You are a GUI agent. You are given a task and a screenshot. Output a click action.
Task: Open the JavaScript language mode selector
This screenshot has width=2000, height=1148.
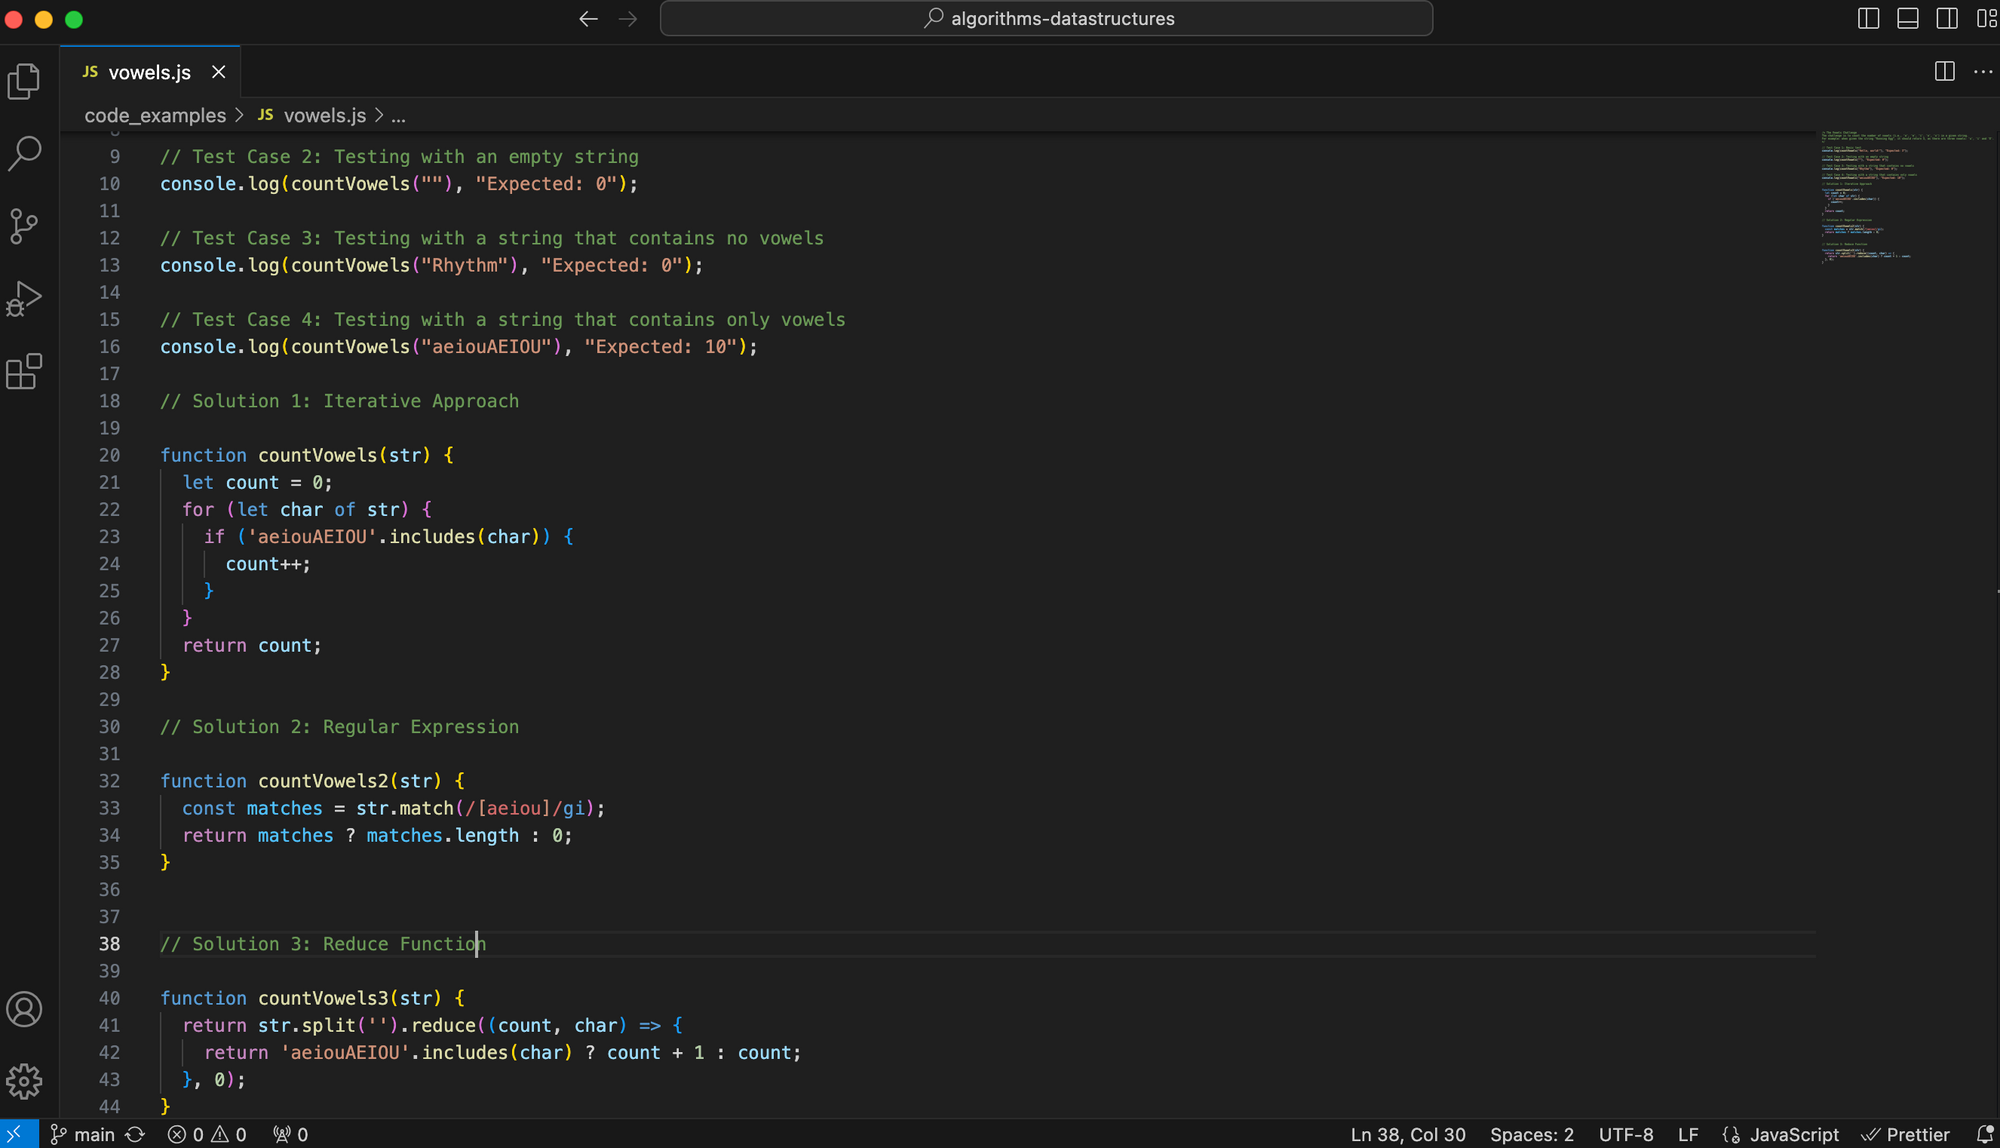tap(1795, 1134)
